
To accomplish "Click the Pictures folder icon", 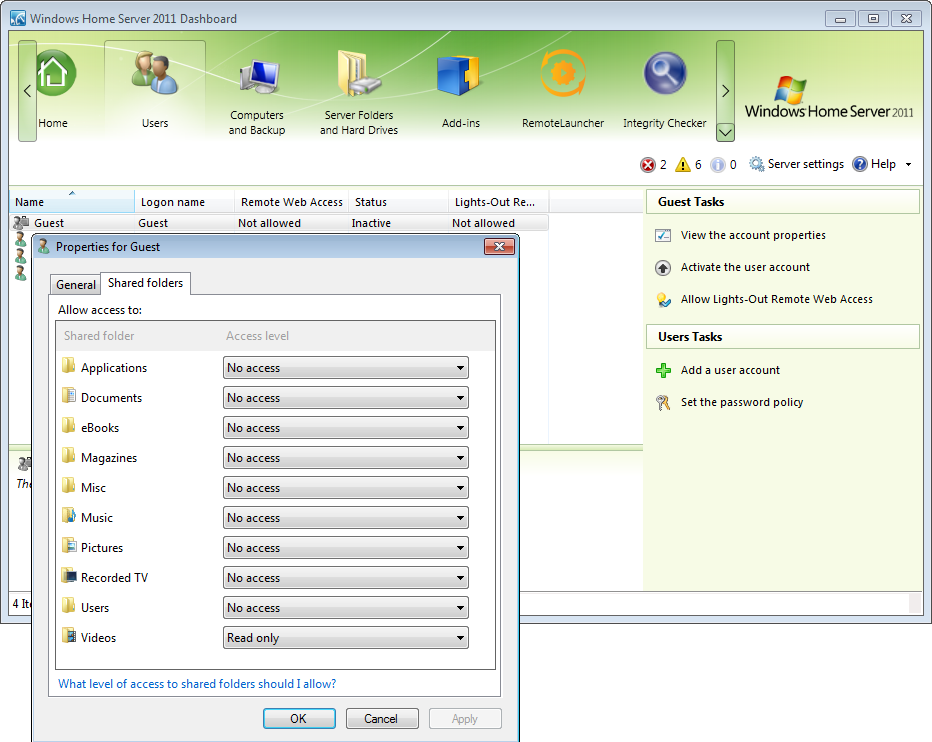I will 69,545.
